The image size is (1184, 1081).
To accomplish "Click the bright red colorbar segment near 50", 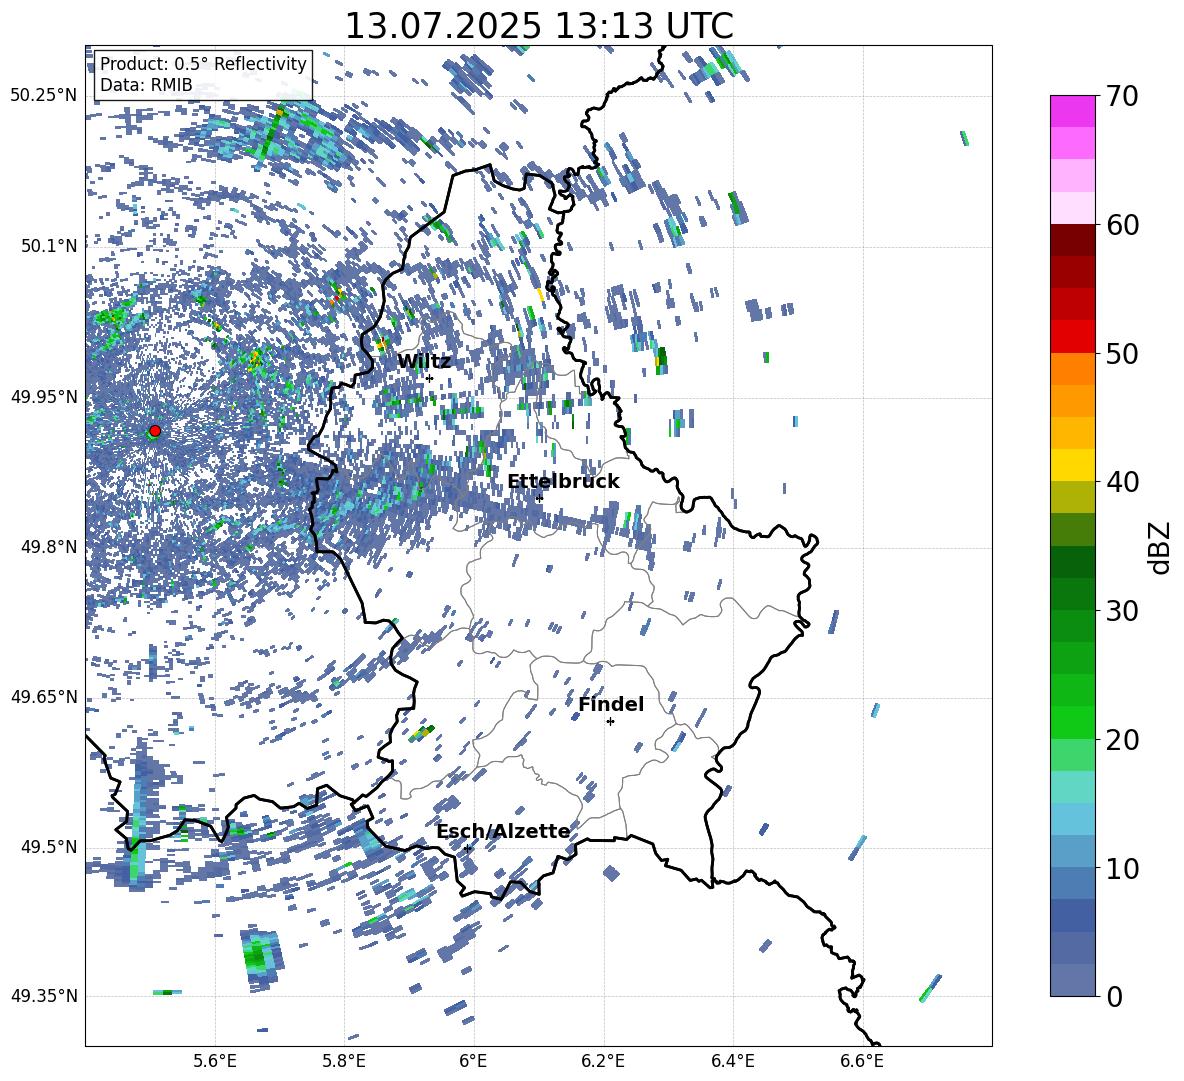I will (x=1072, y=337).
